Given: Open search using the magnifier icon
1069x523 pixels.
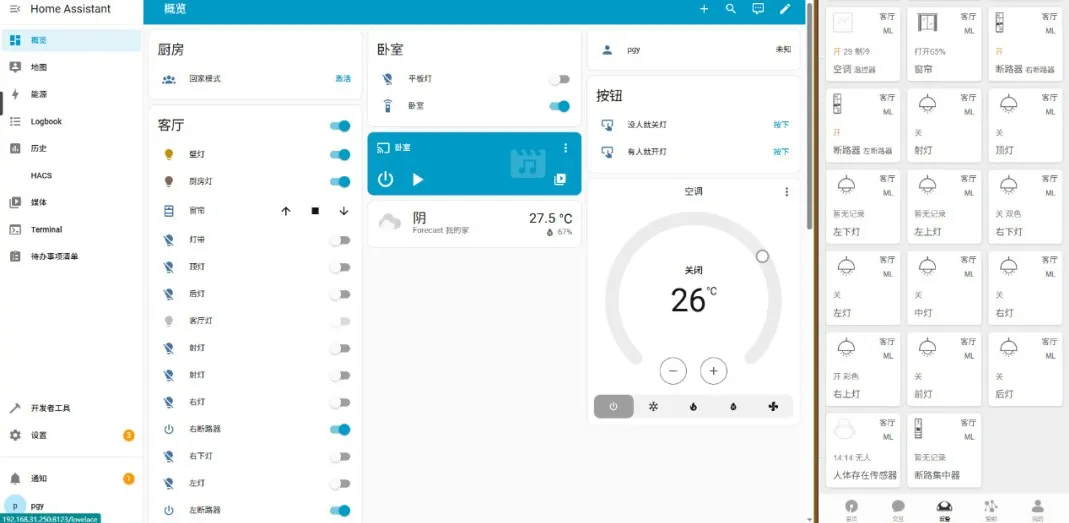Looking at the screenshot, I should pyautogui.click(x=731, y=9).
